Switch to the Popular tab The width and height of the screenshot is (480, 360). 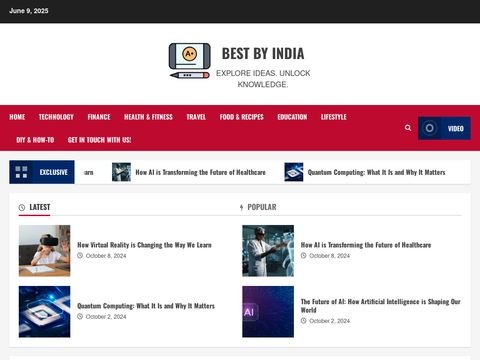[x=258, y=207]
